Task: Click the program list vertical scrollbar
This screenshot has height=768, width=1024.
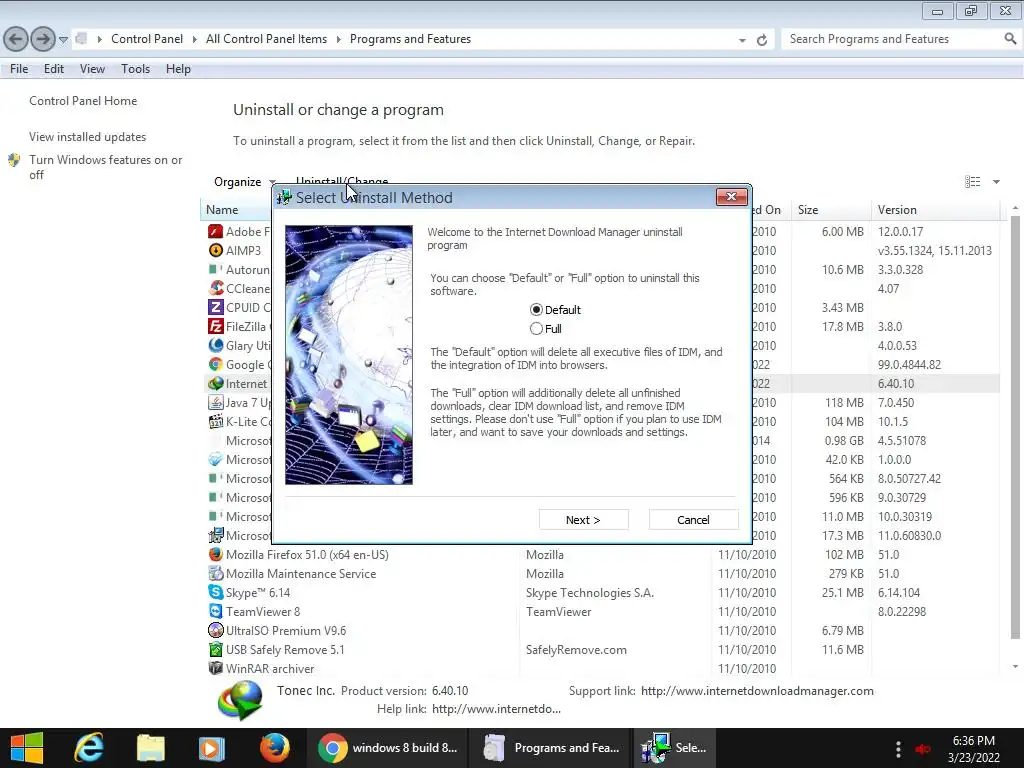Action: click(x=1015, y=427)
